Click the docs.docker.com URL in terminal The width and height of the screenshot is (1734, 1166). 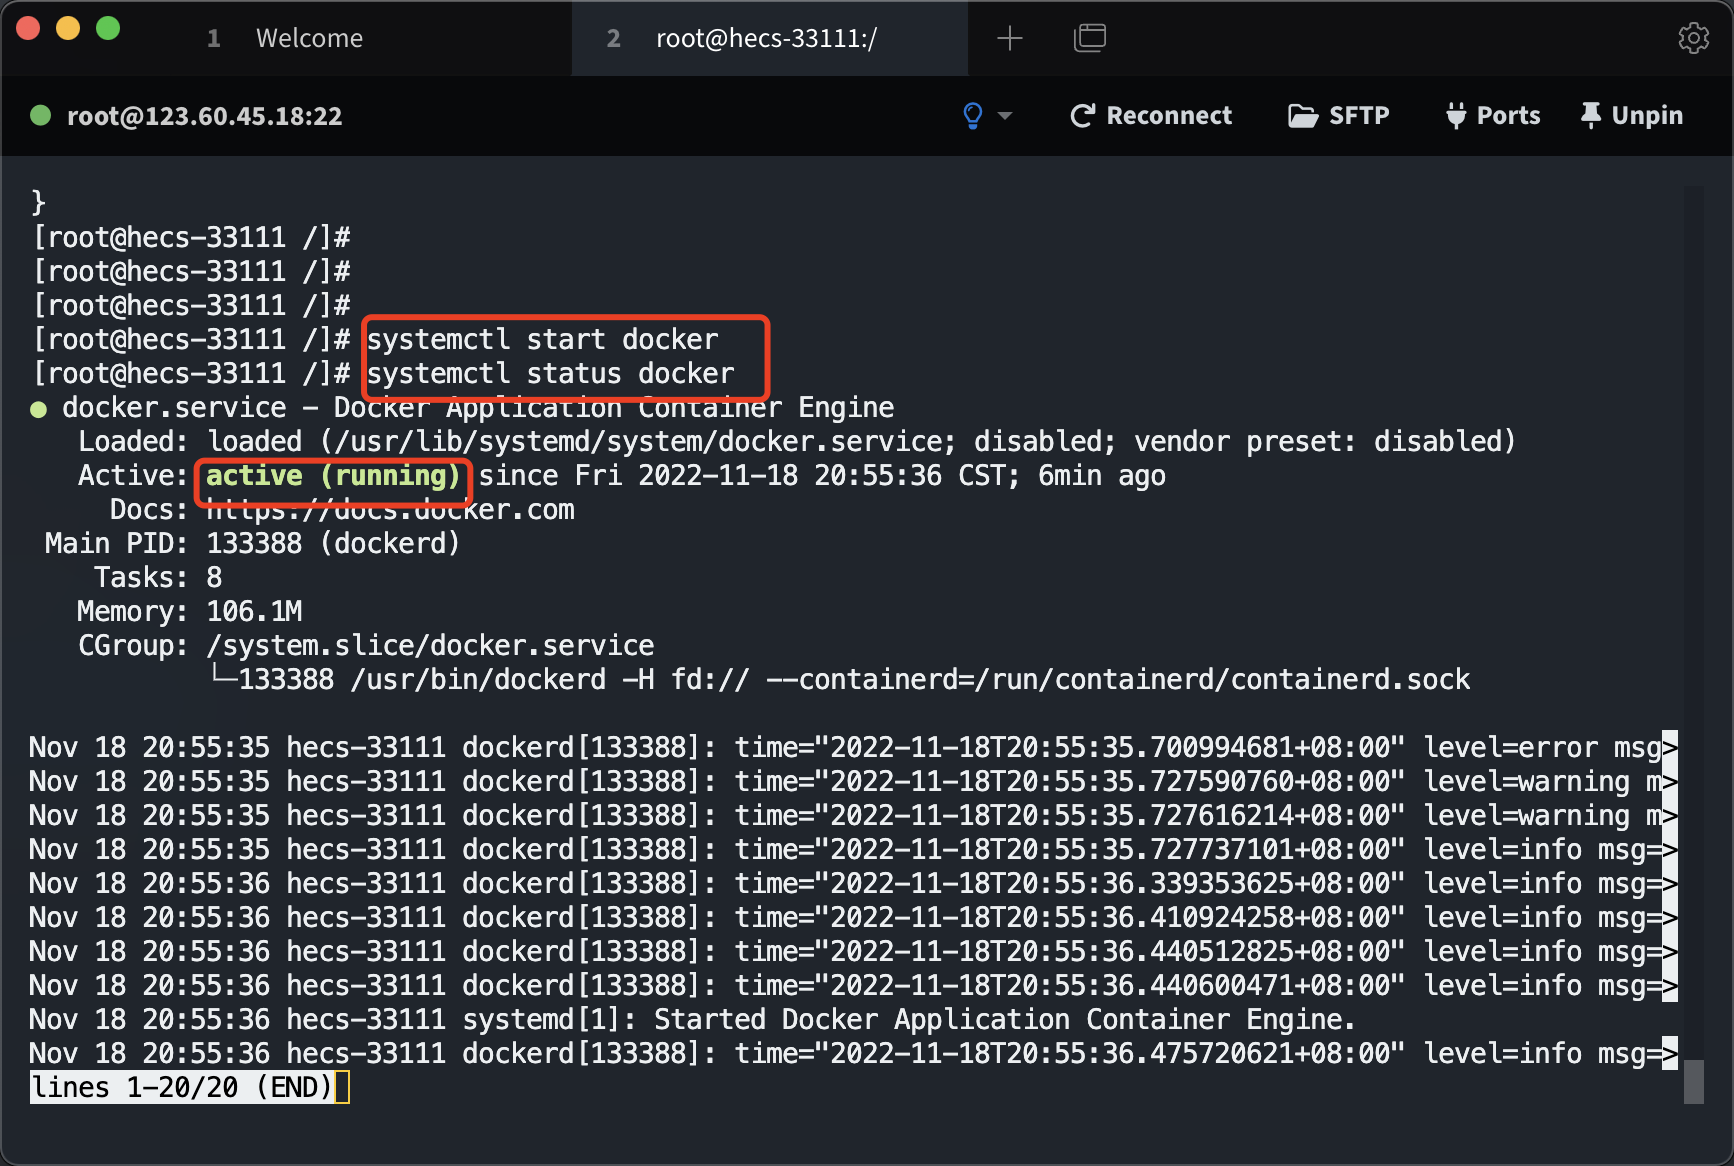(390, 510)
